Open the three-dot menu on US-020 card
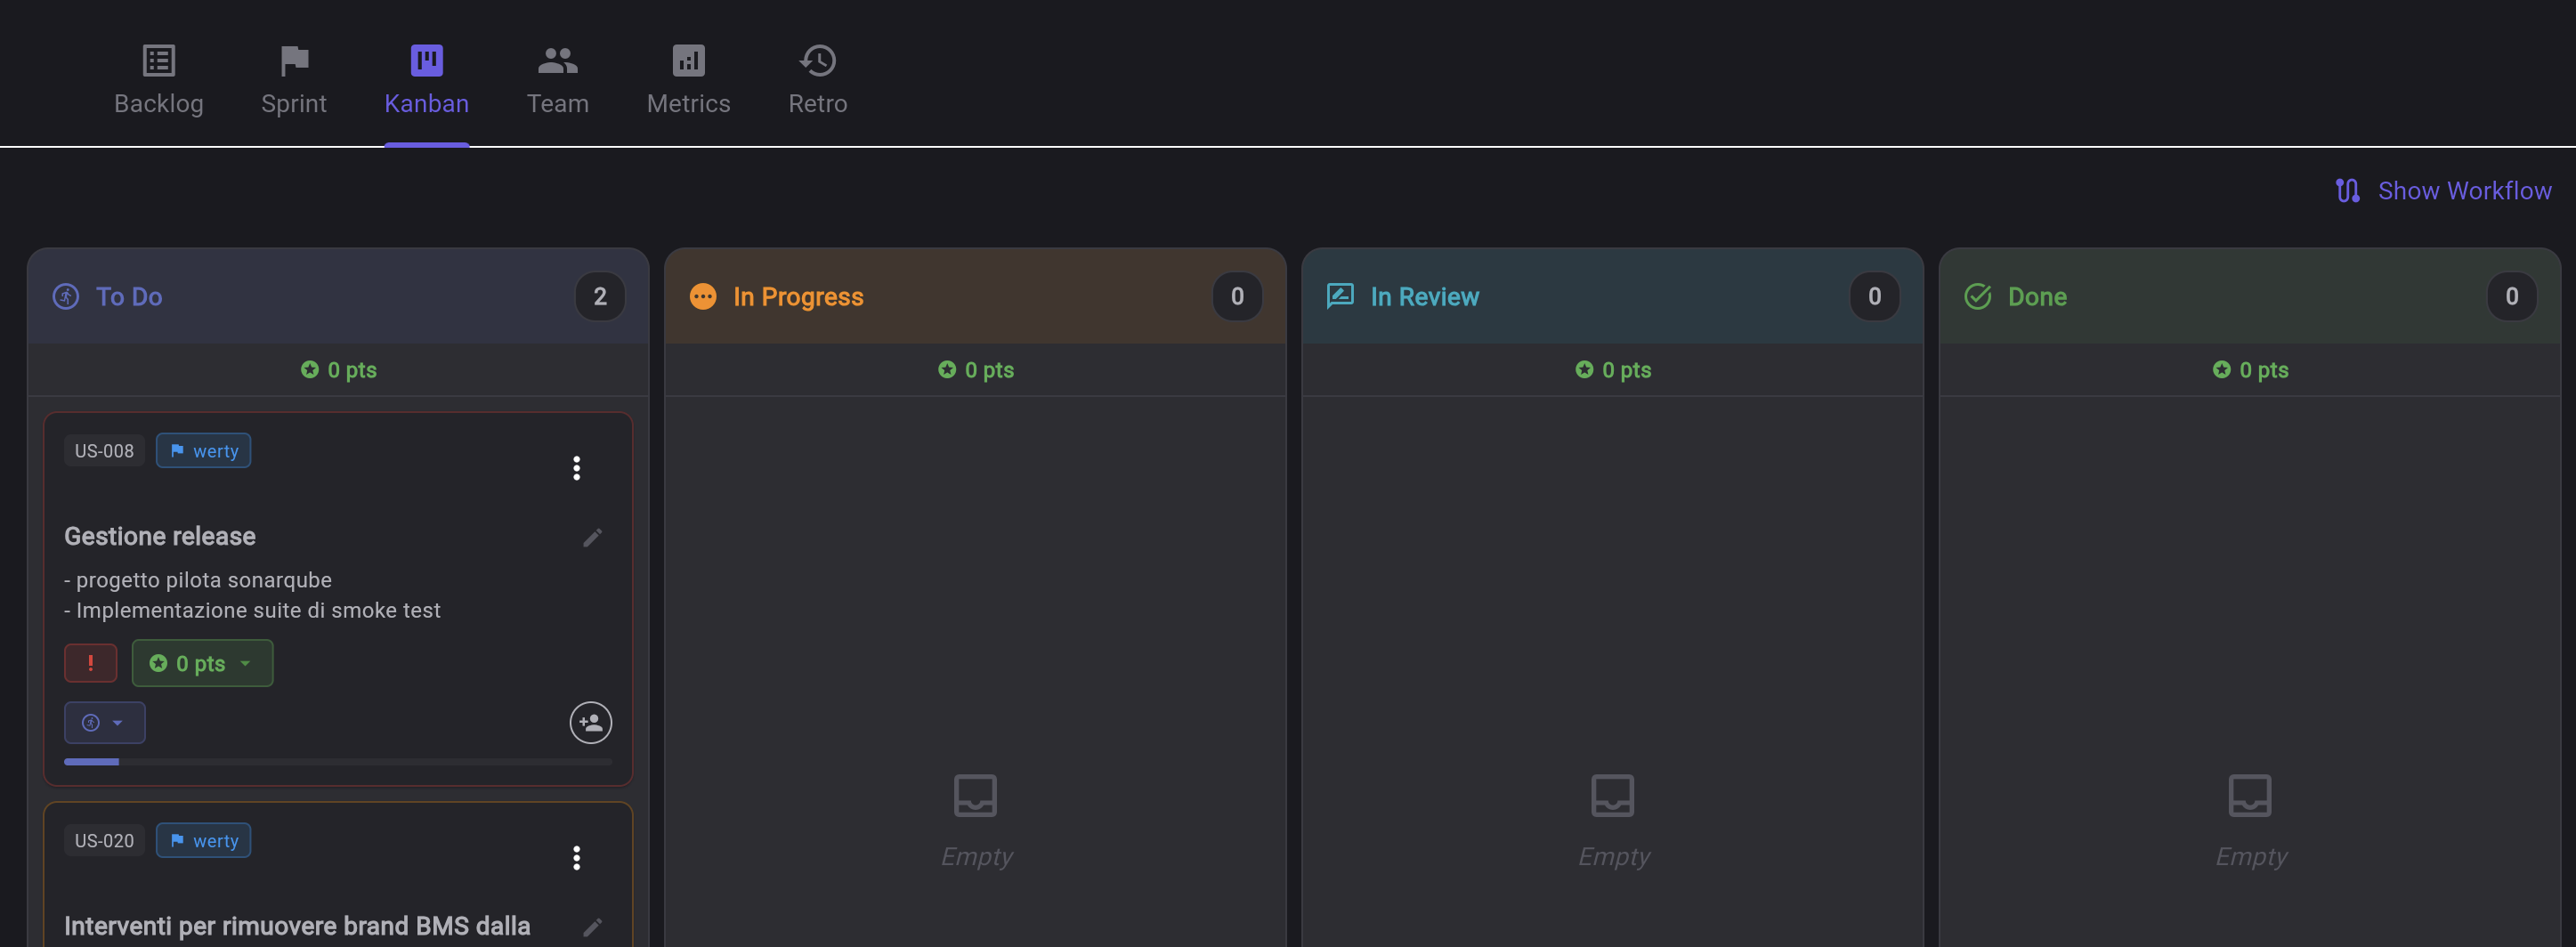This screenshot has height=947, width=2576. (577, 858)
